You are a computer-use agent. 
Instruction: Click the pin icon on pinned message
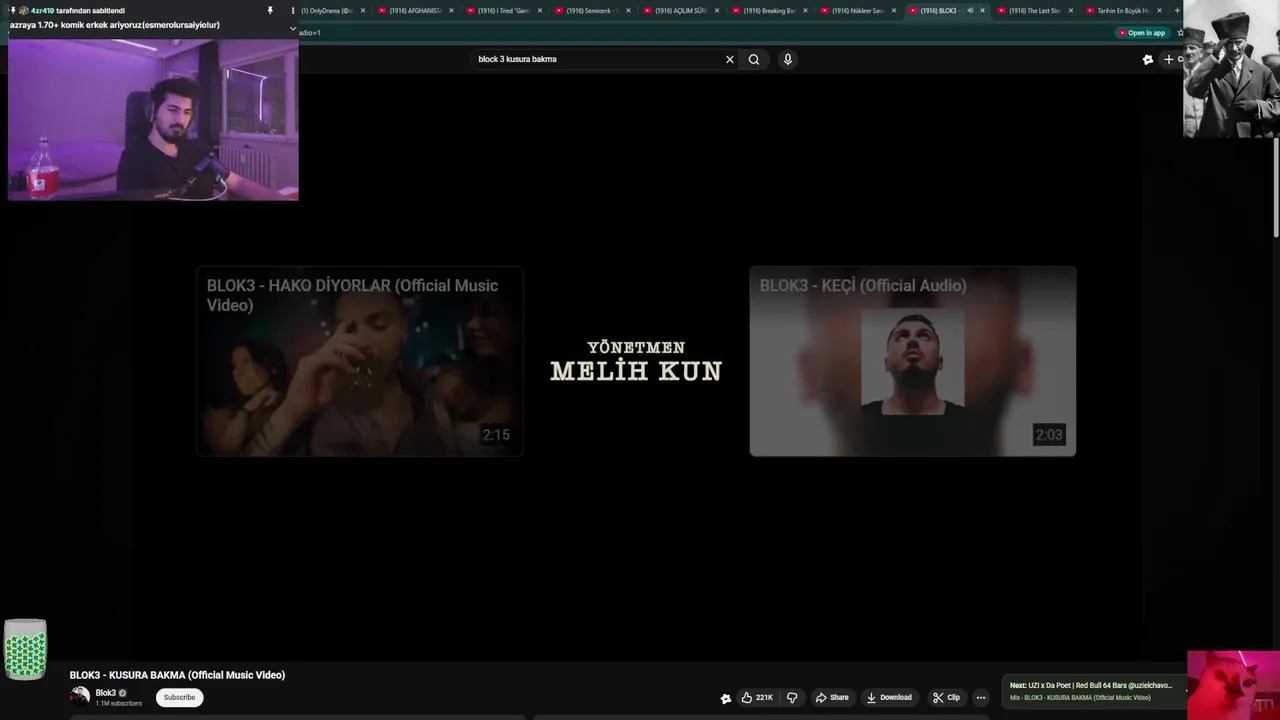(x=270, y=10)
